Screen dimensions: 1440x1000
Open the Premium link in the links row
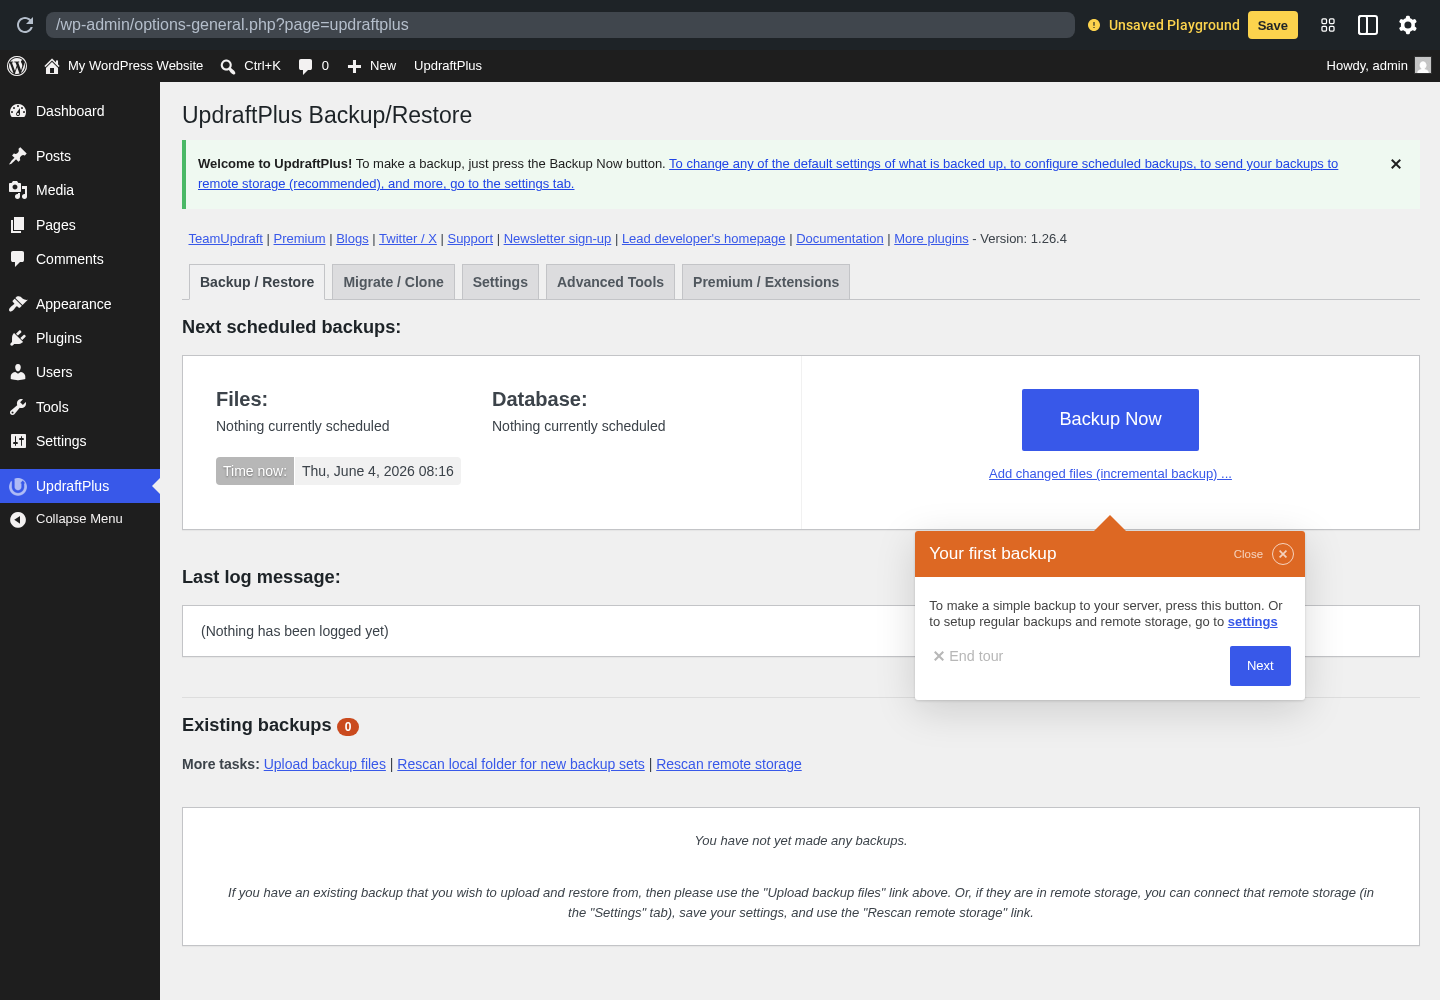tap(300, 239)
